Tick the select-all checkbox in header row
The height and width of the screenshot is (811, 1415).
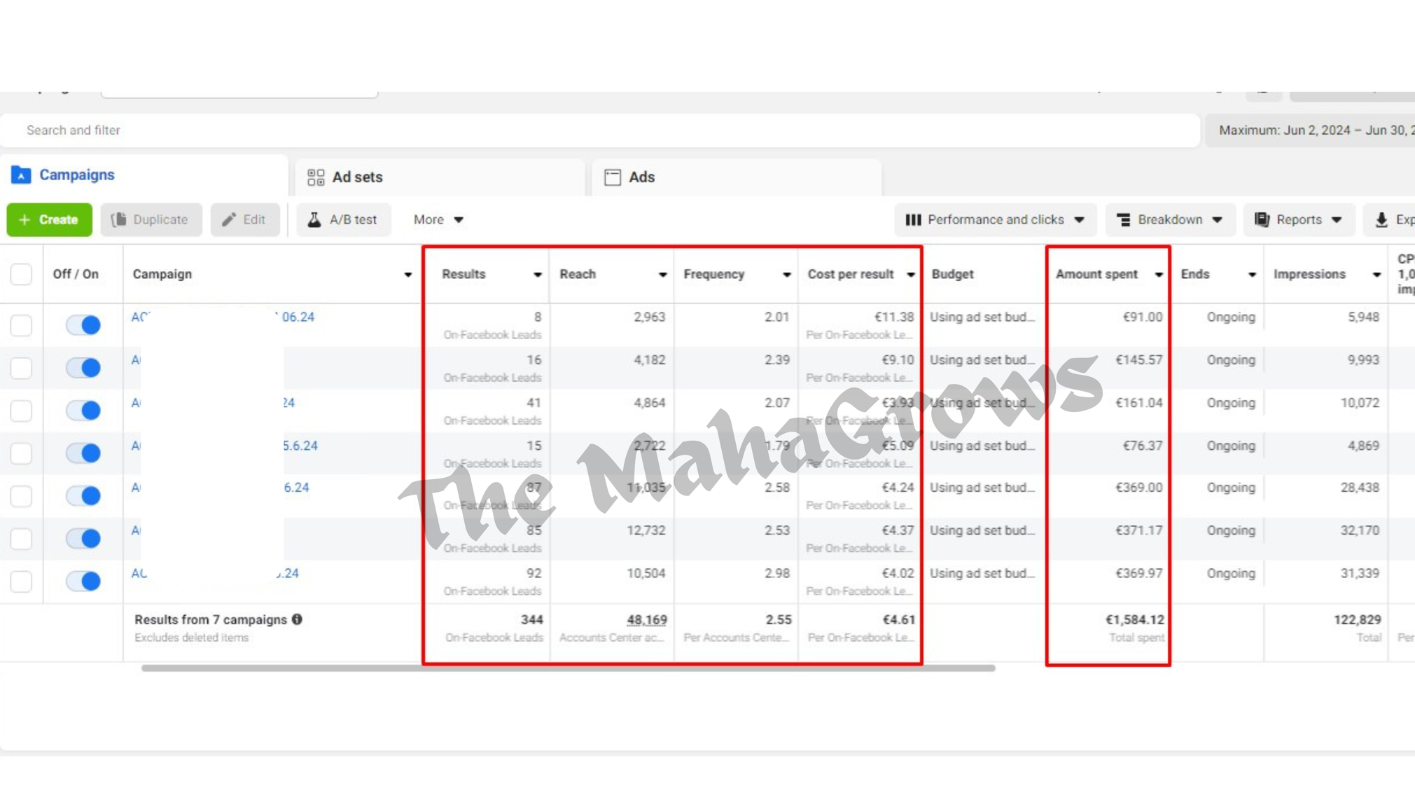point(21,274)
